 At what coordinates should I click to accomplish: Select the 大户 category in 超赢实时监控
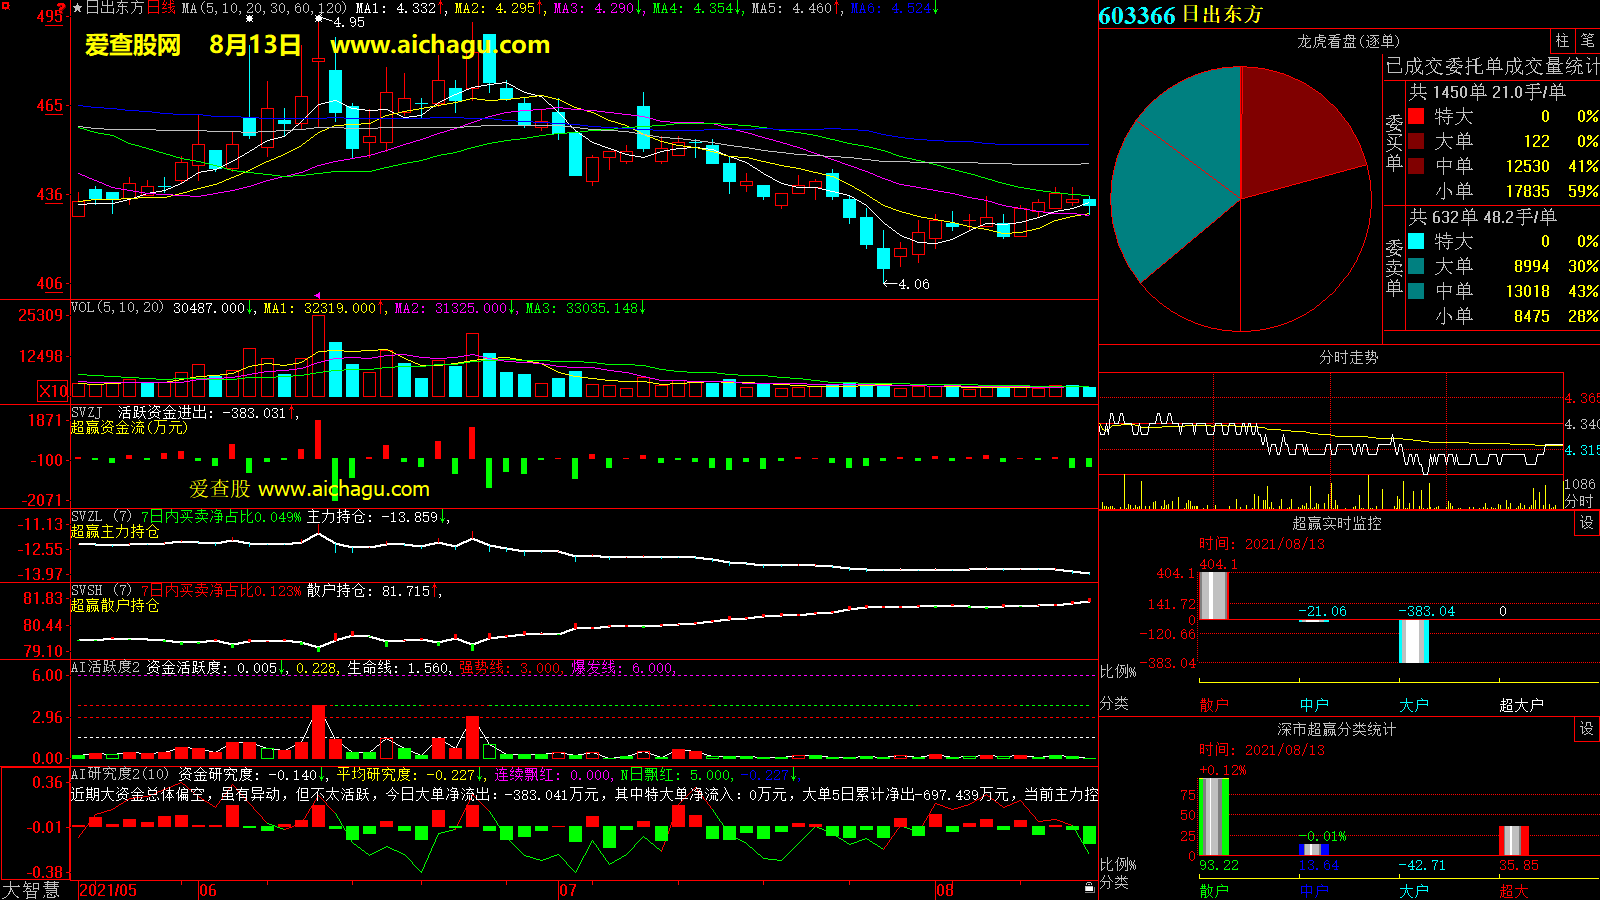click(1413, 705)
